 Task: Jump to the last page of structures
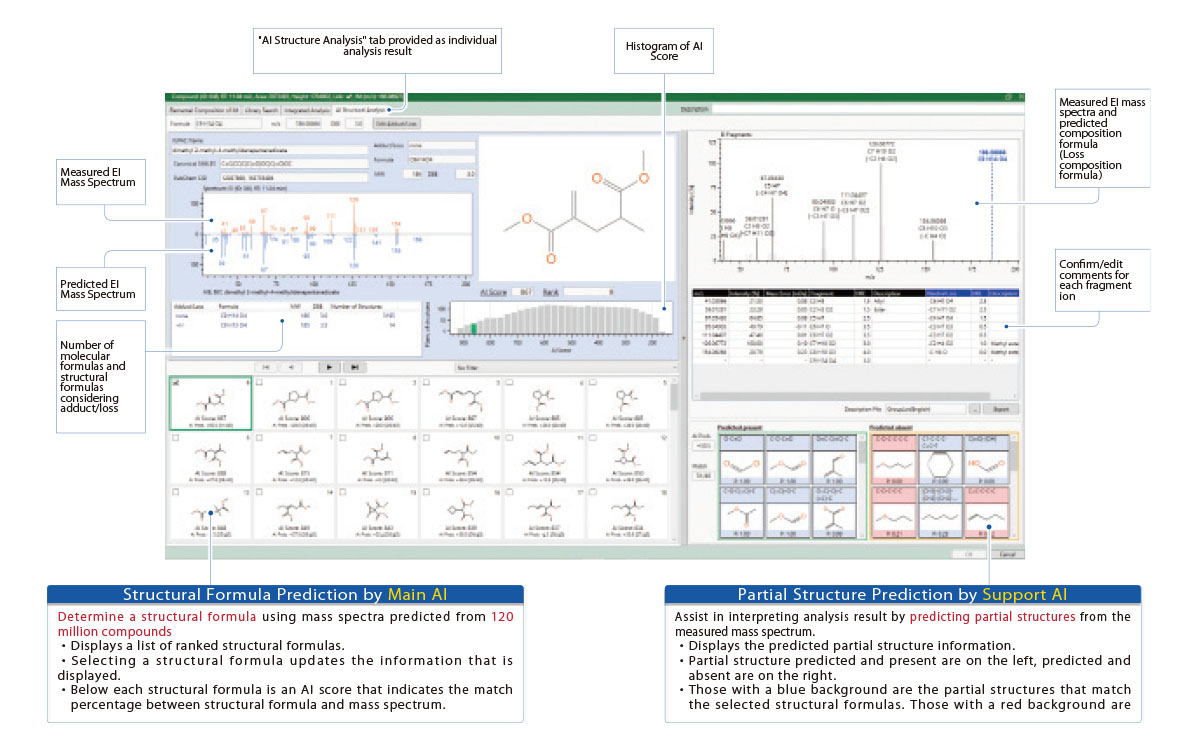coord(355,367)
